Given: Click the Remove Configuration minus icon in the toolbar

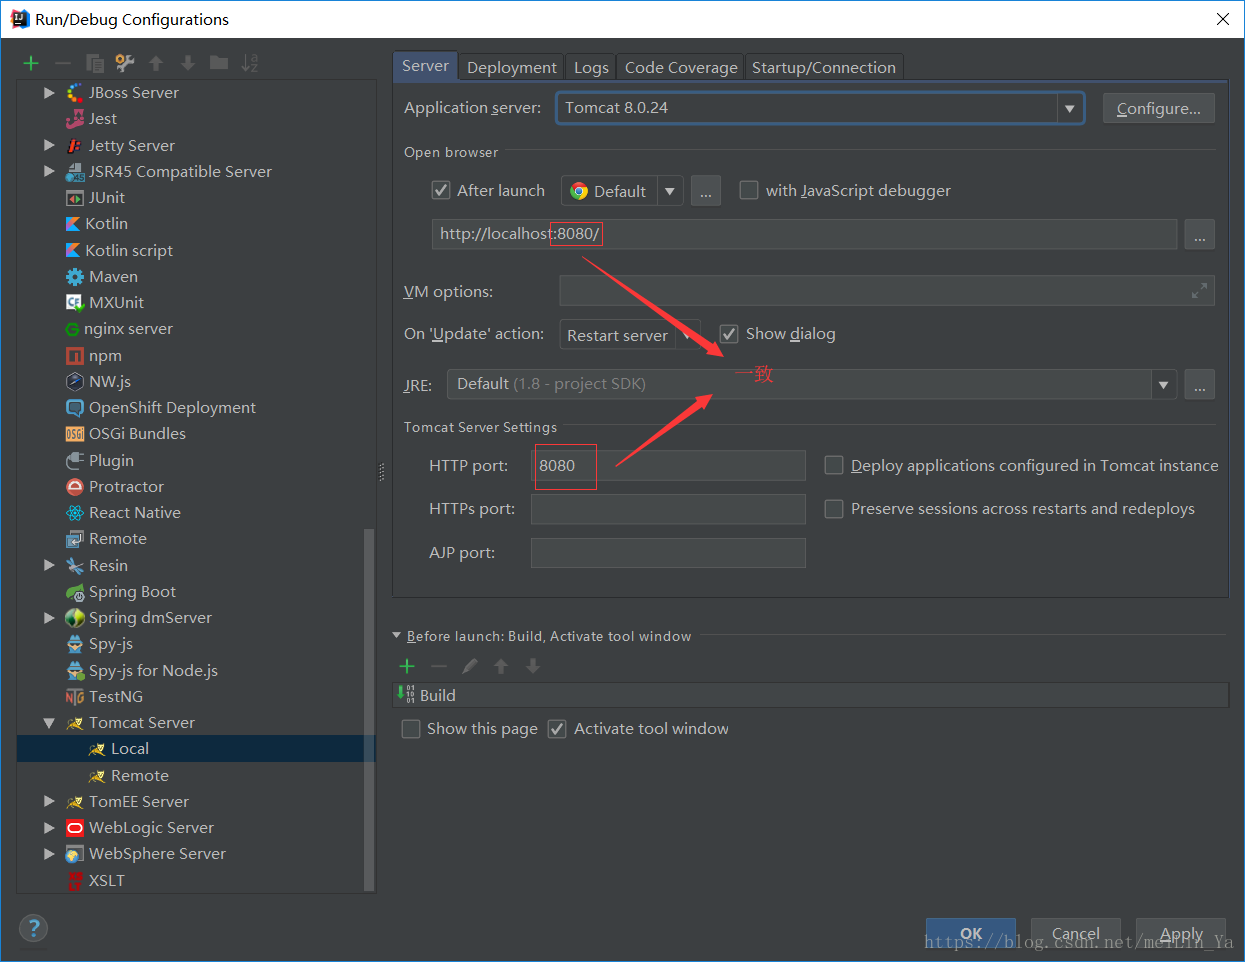Looking at the screenshot, I should click(63, 63).
